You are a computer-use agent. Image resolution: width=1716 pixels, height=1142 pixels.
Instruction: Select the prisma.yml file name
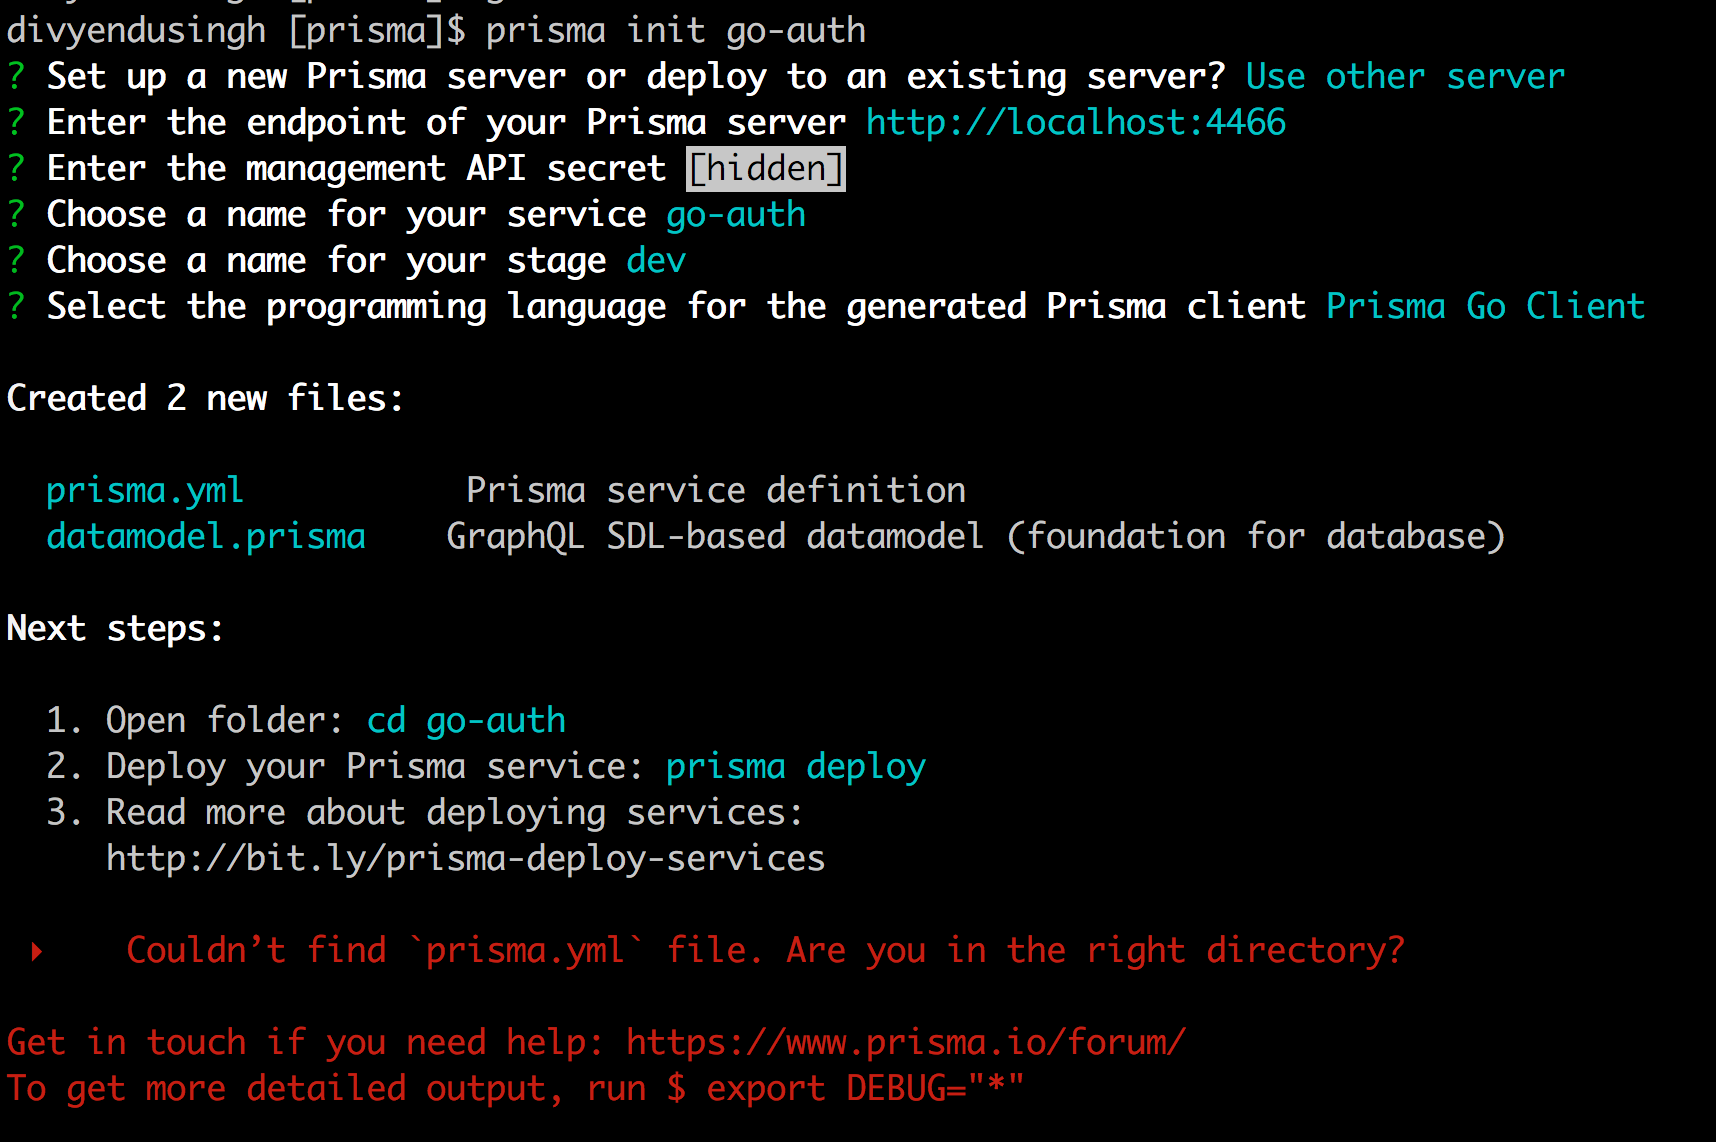(144, 490)
